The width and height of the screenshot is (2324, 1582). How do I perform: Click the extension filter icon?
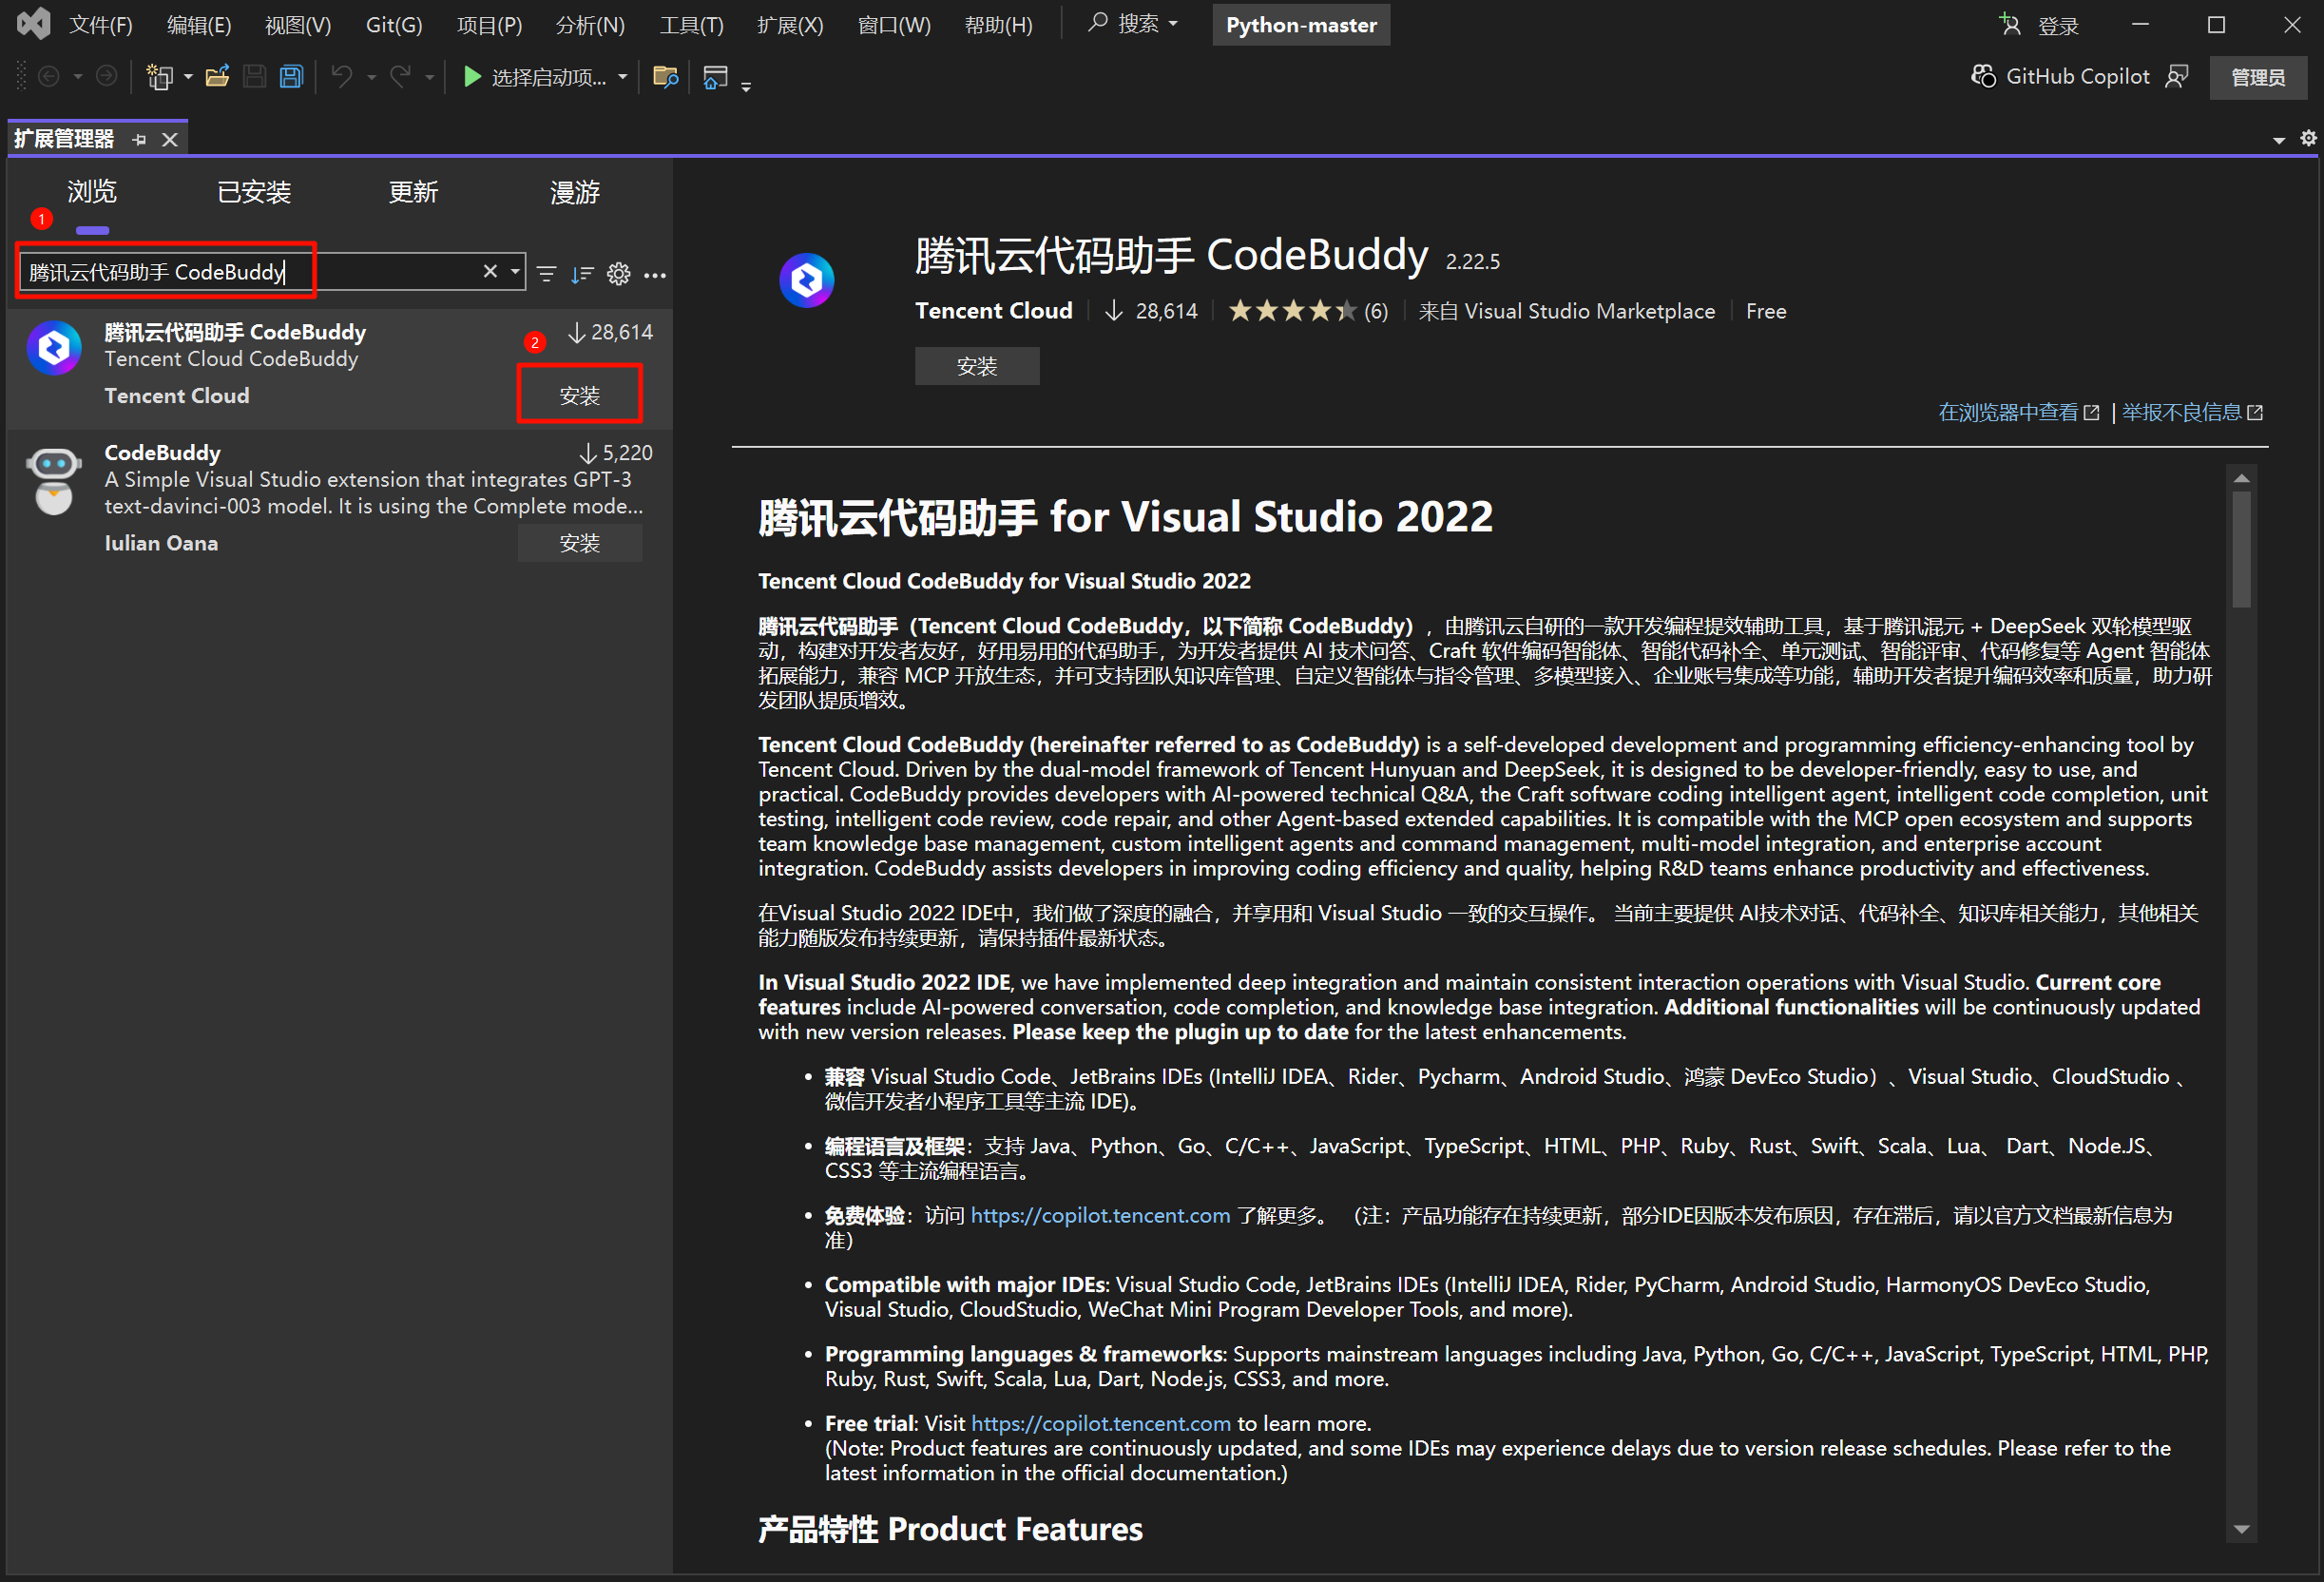(546, 274)
